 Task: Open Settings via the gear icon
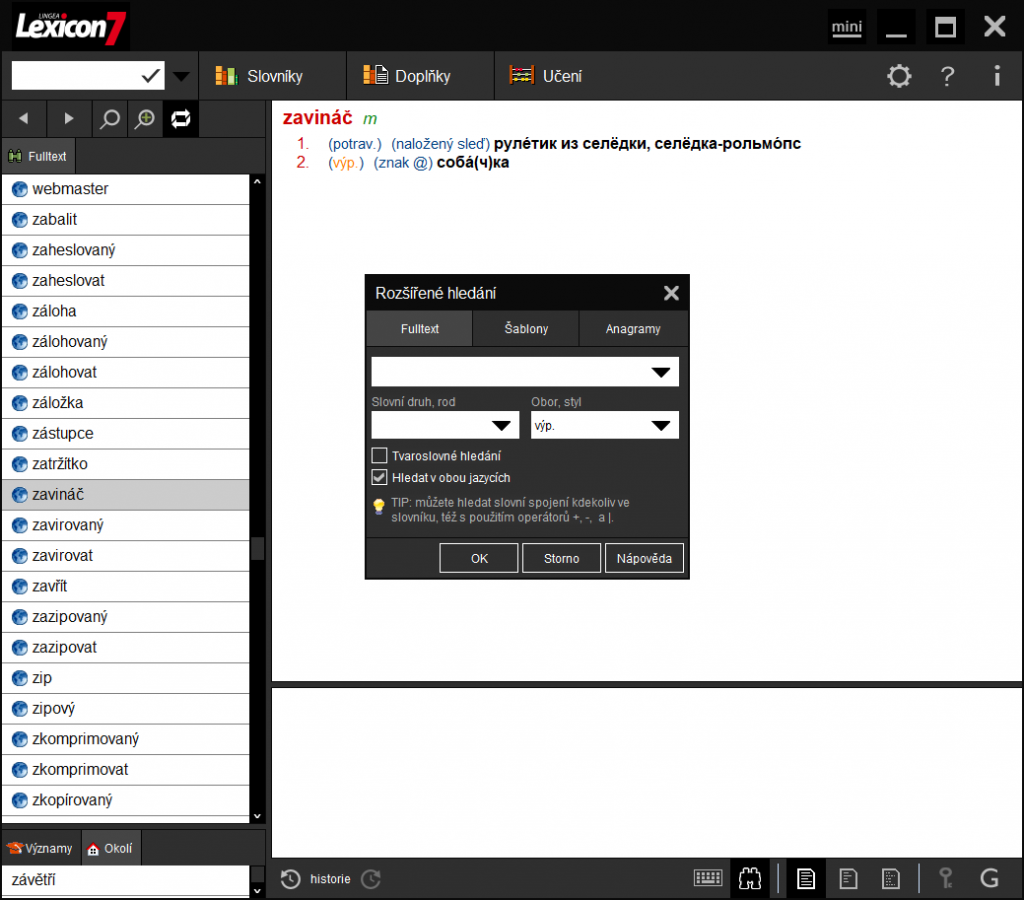pos(899,76)
